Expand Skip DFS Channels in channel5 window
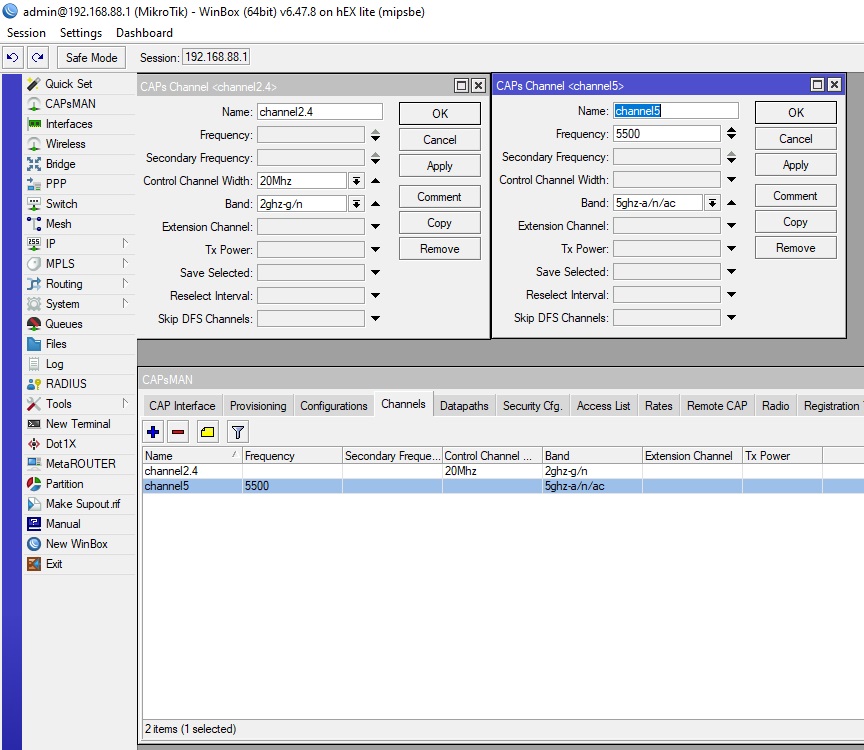The width and height of the screenshot is (864, 750). pos(731,317)
